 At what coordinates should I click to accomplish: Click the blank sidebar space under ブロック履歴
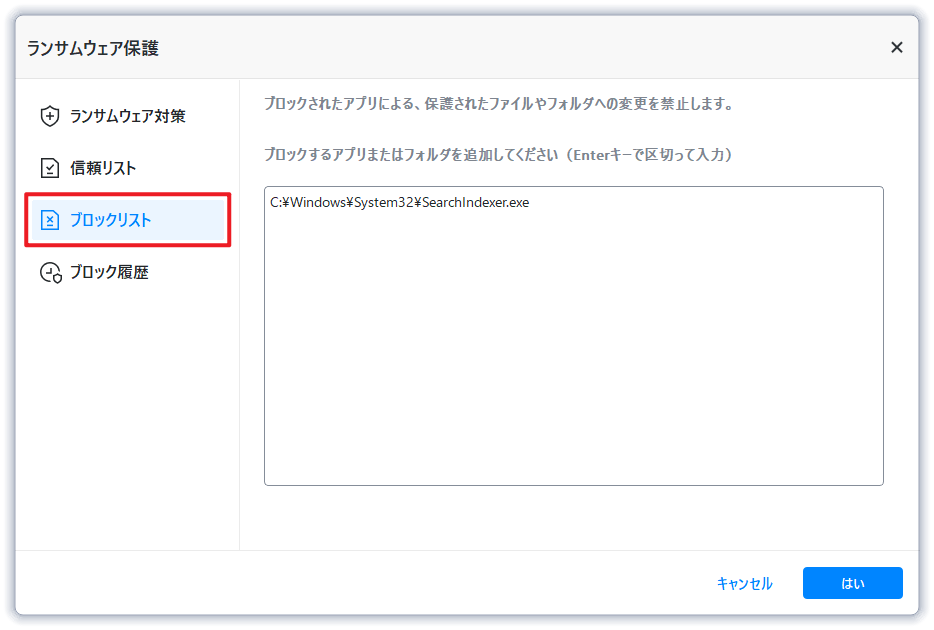click(x=127, y=417)
